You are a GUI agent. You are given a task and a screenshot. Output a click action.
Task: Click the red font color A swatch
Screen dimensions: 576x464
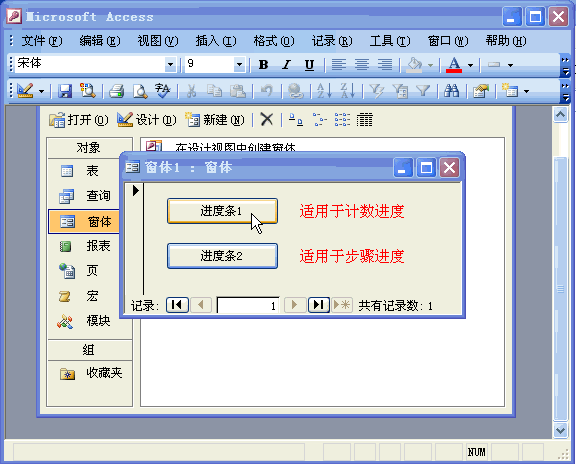454,65
